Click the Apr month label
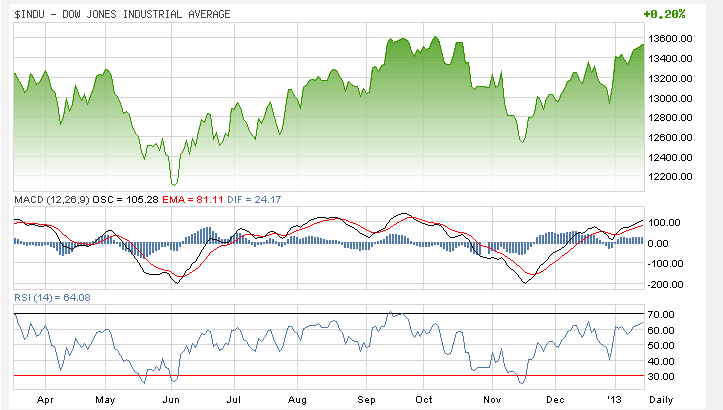 click(45, 400)
